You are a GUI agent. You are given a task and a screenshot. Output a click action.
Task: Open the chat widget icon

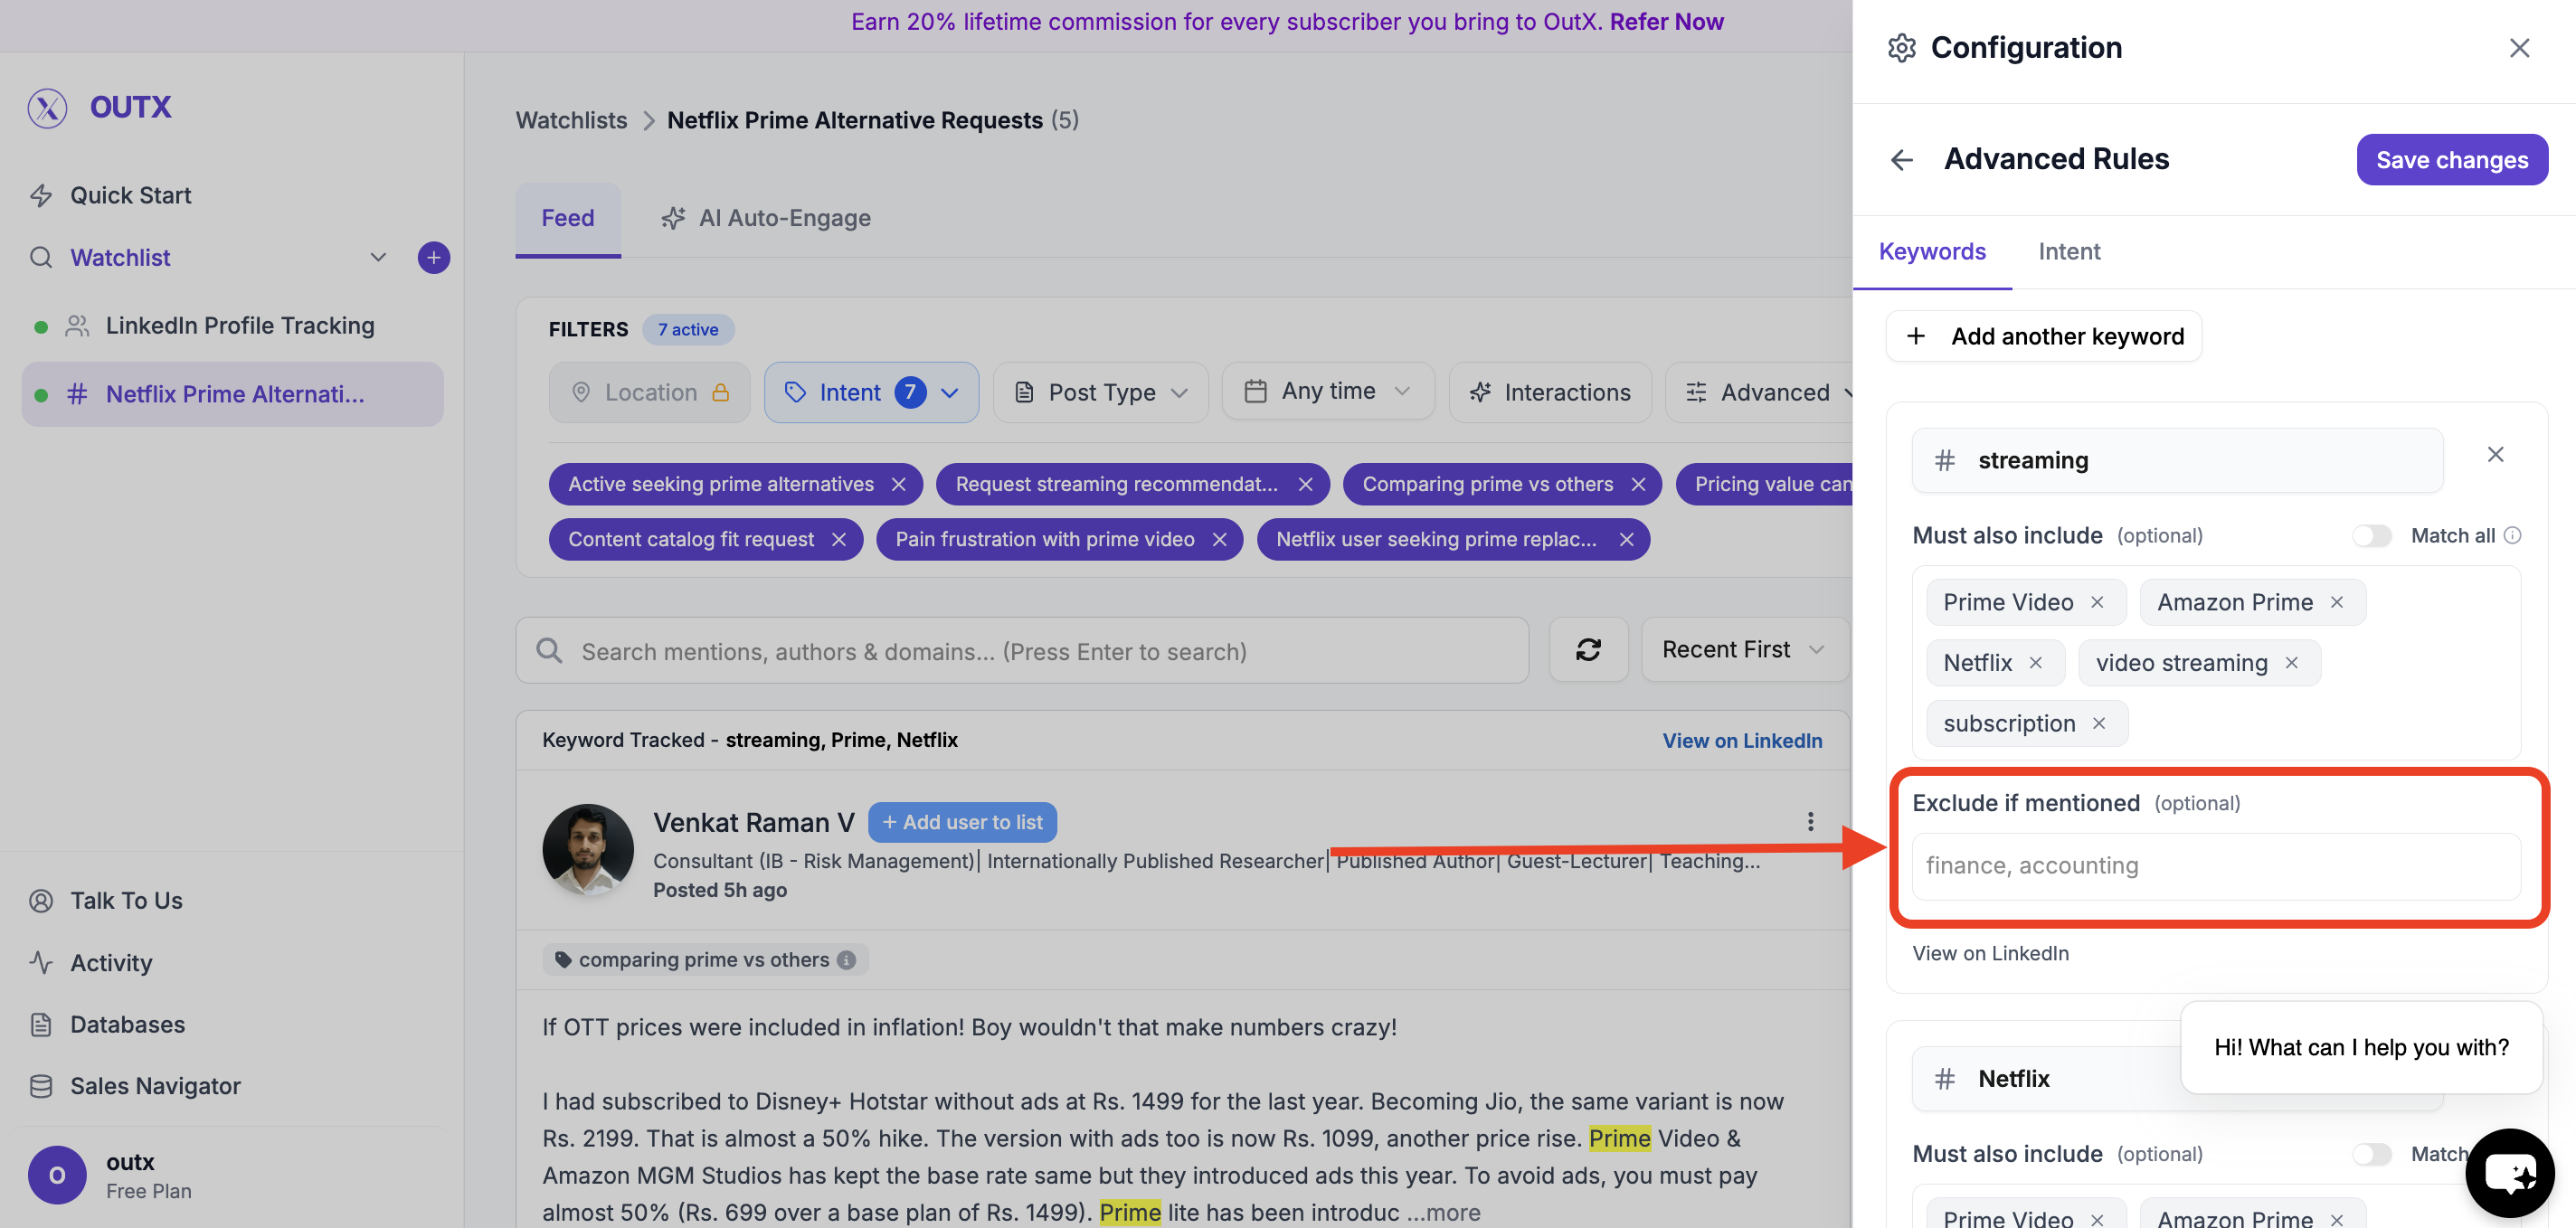click(2509, 1173)
